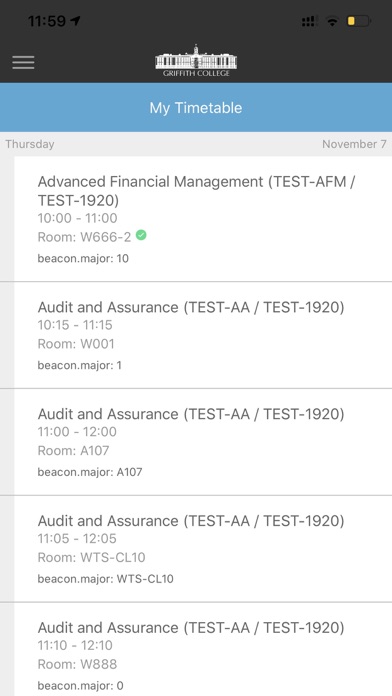Select Room: WTS-CL10 text
The width and height of the screenshot is (392, 696).
pyautogui.click(x=91, y=558)
